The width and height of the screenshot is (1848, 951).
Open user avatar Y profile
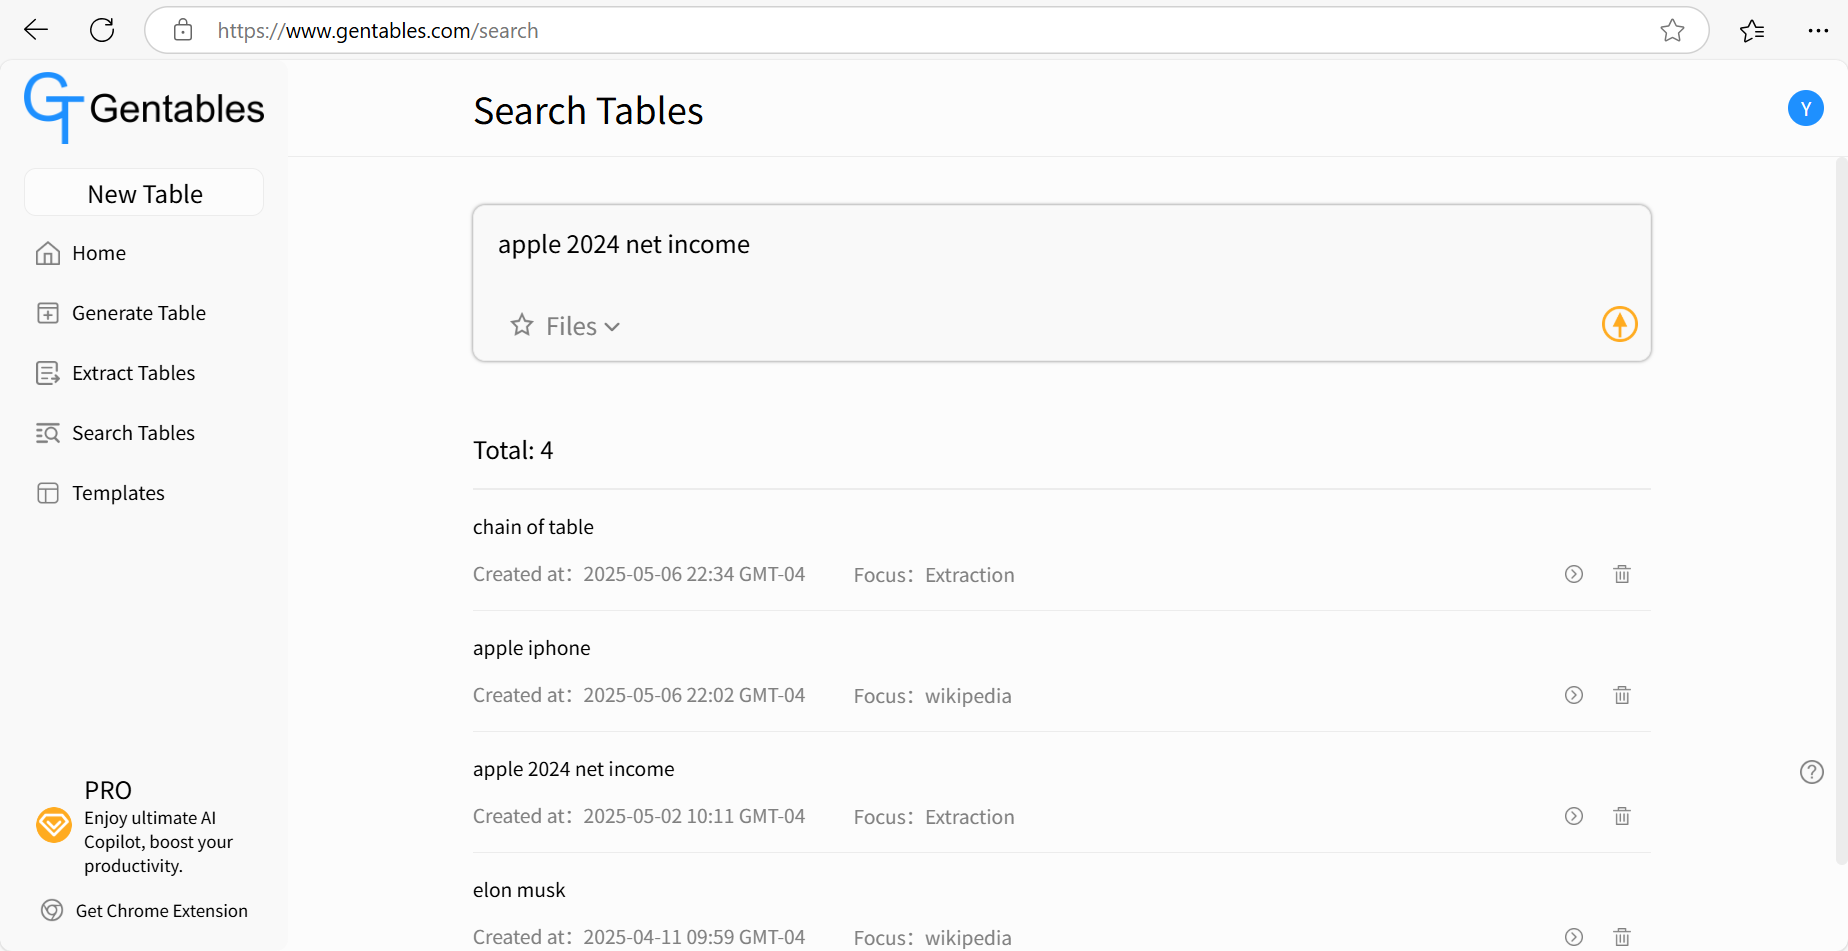coord(1805,108)
